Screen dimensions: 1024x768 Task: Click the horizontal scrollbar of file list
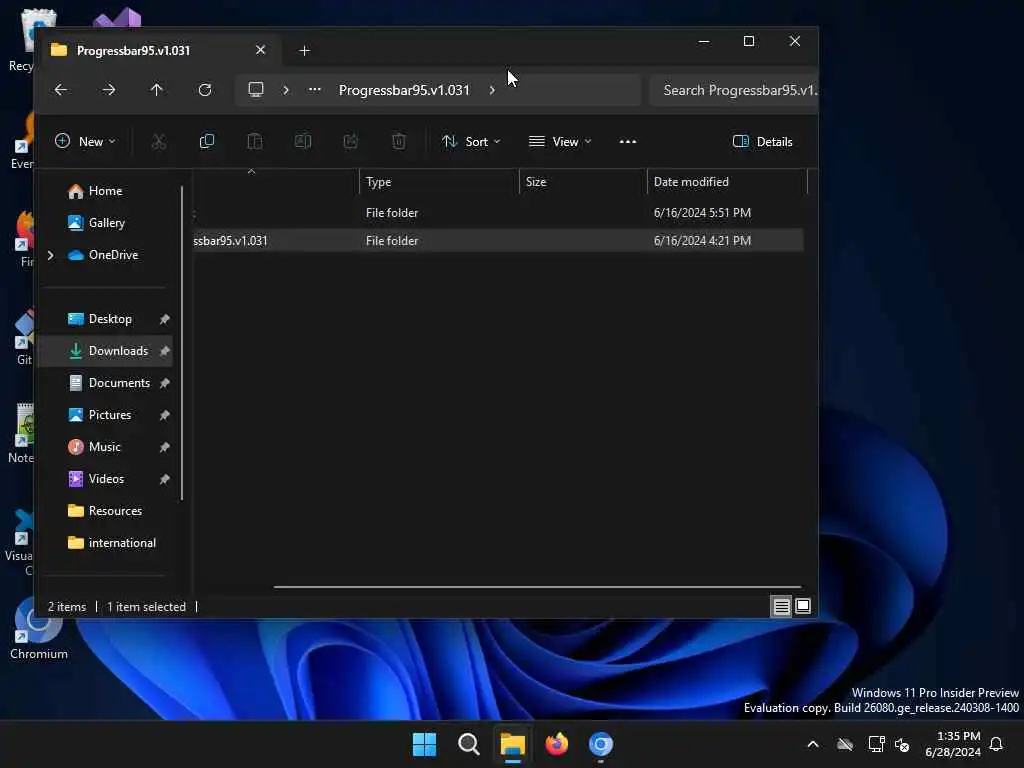point(537,587)
